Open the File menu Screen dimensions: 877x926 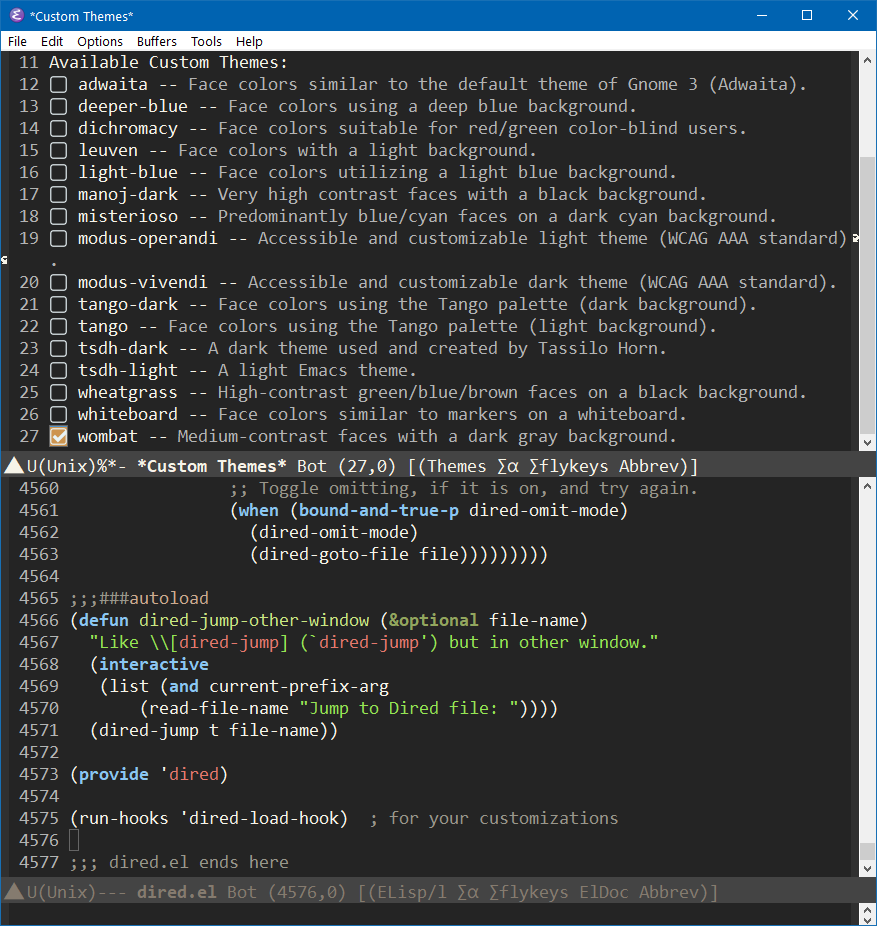point(17,41)
